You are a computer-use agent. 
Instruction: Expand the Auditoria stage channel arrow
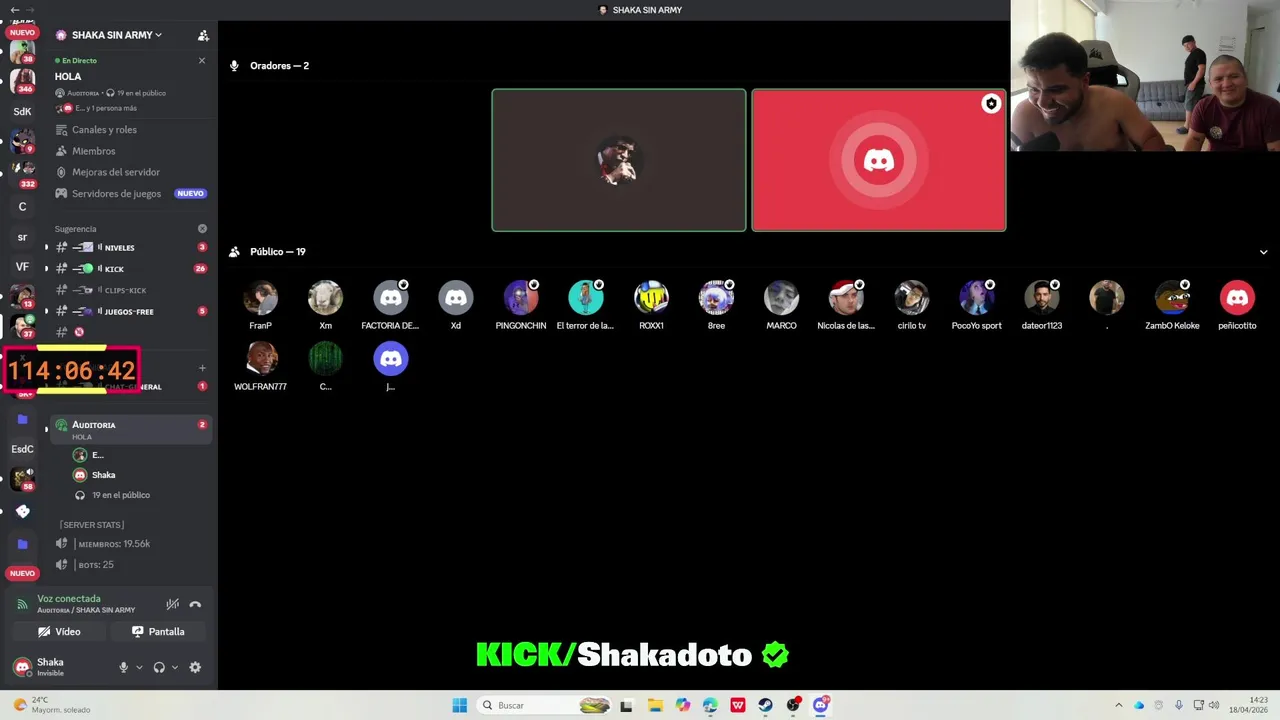[46, 430]
